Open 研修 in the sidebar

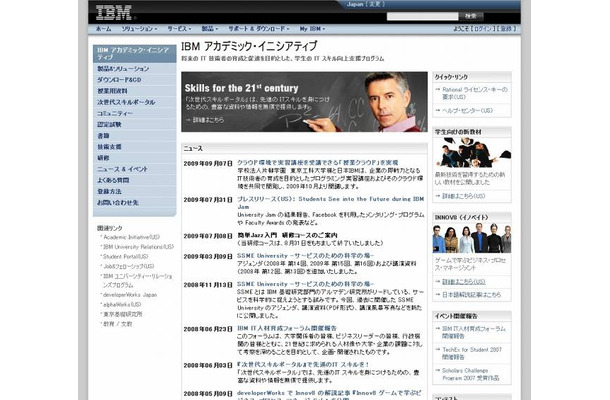pos(103,158)
